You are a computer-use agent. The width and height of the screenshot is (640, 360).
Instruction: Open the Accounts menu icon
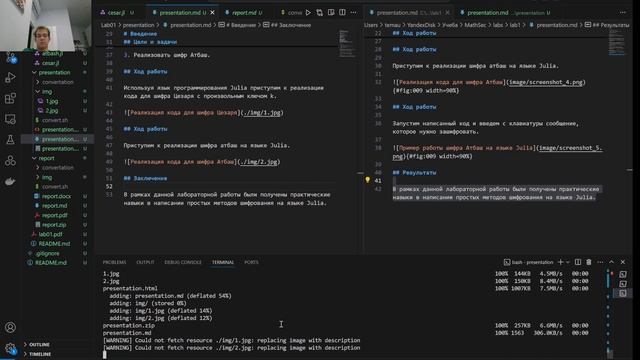point(10,327)
